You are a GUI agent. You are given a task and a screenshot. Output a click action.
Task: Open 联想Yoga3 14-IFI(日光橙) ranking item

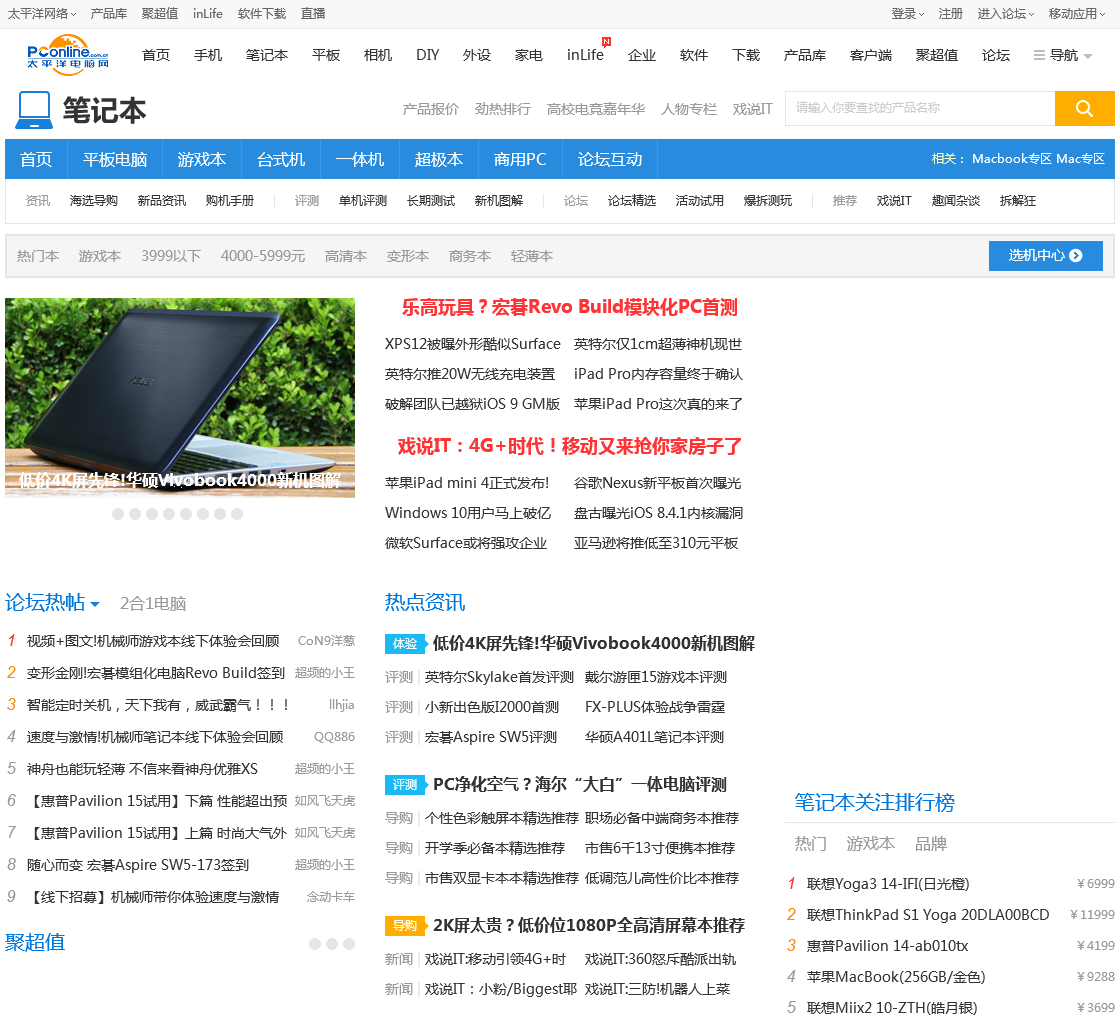[888, 884]
